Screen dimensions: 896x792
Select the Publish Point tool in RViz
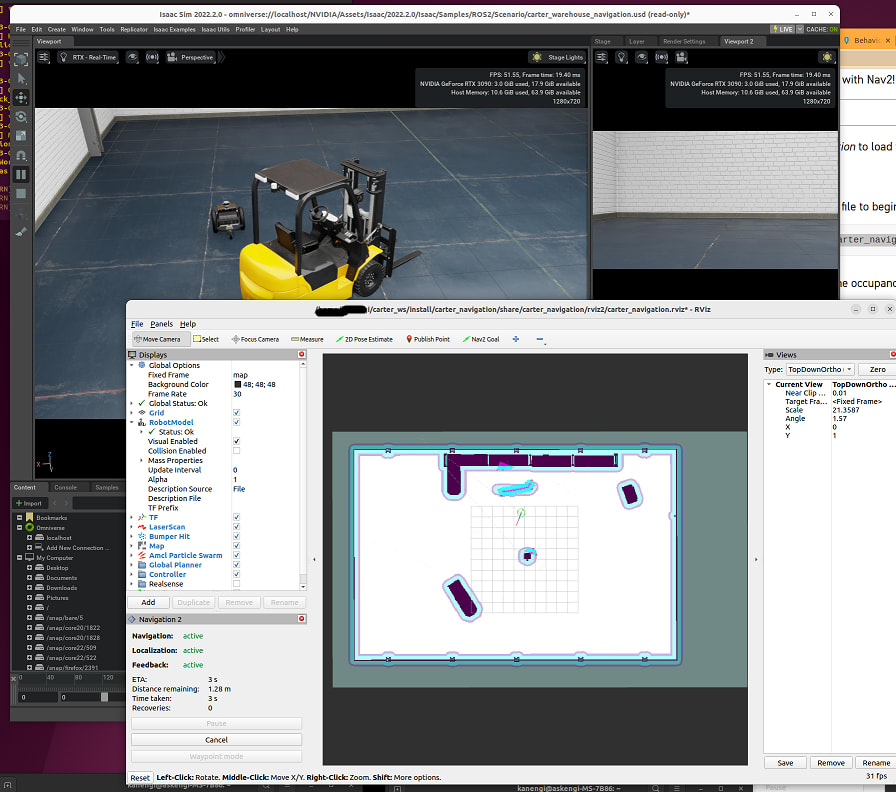428,339
